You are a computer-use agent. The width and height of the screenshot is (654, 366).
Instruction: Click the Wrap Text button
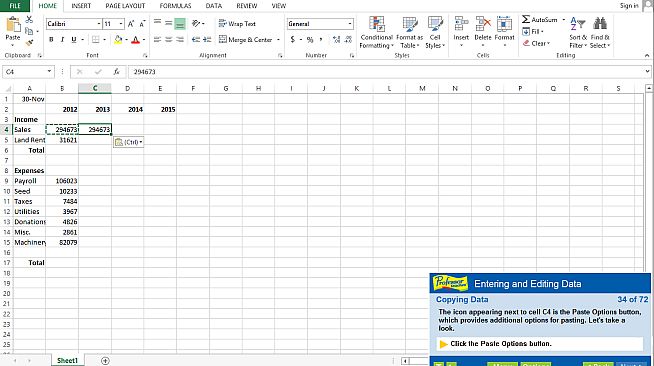click(237, 24)
